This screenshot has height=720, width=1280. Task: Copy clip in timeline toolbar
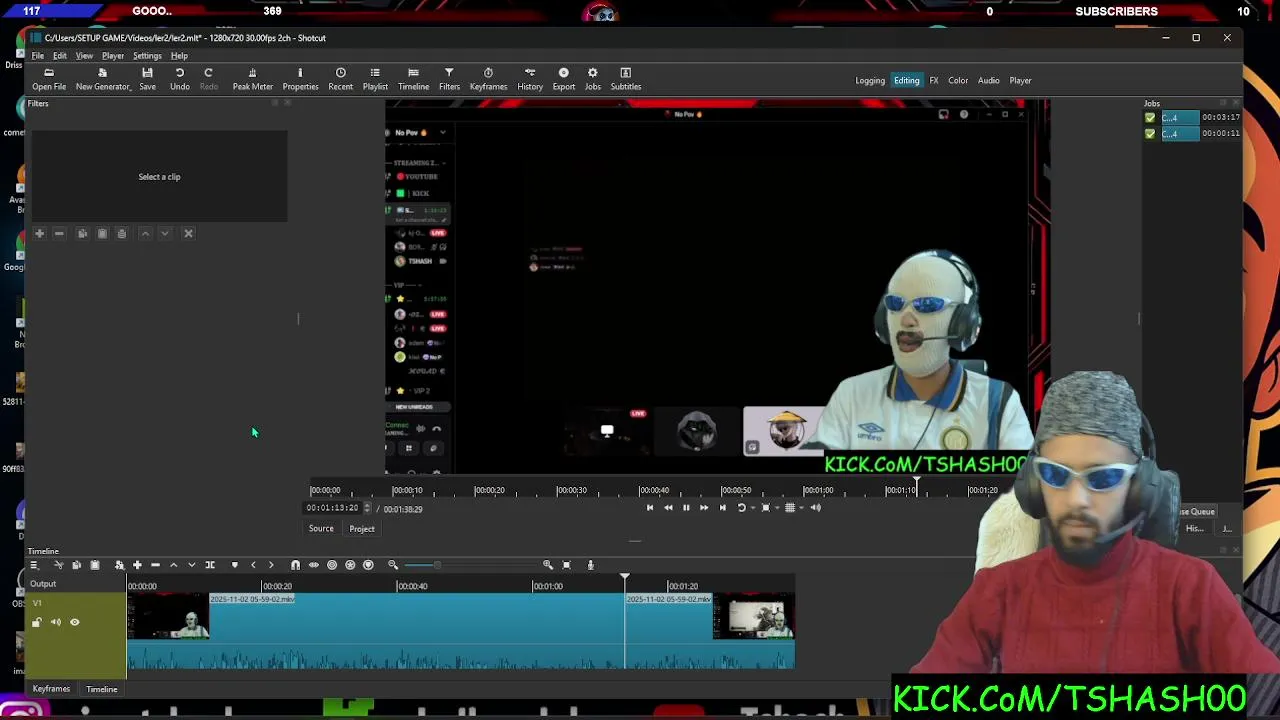tap(76, 565)
